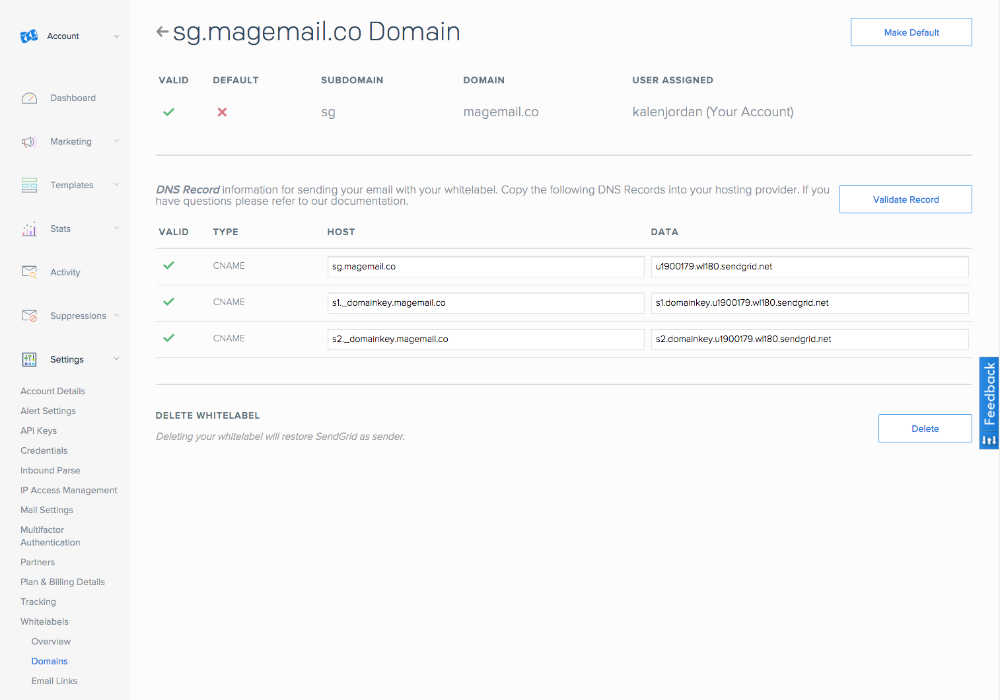Click the SendGrid logo icon

point(29,36)
